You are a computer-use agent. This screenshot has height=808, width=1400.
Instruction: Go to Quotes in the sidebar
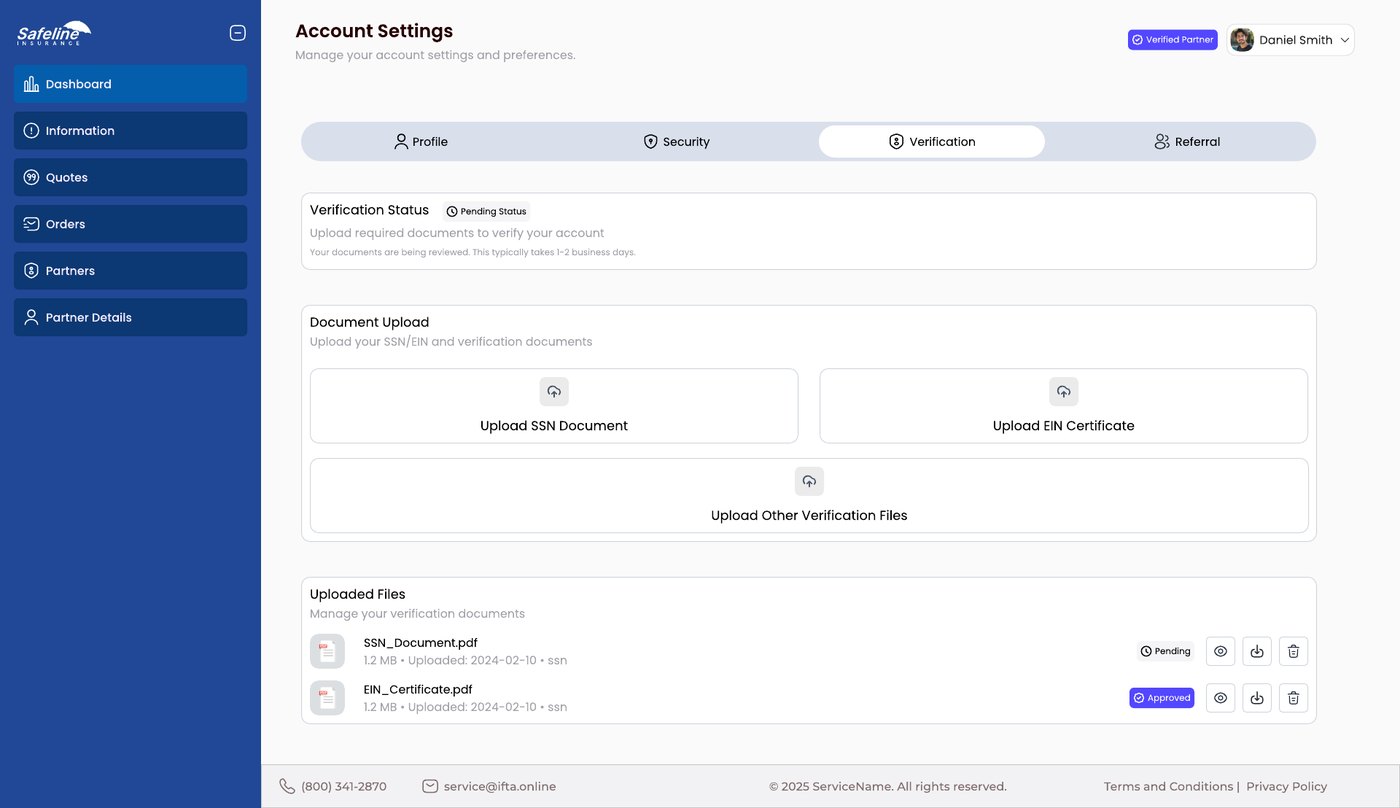[130, 177]
